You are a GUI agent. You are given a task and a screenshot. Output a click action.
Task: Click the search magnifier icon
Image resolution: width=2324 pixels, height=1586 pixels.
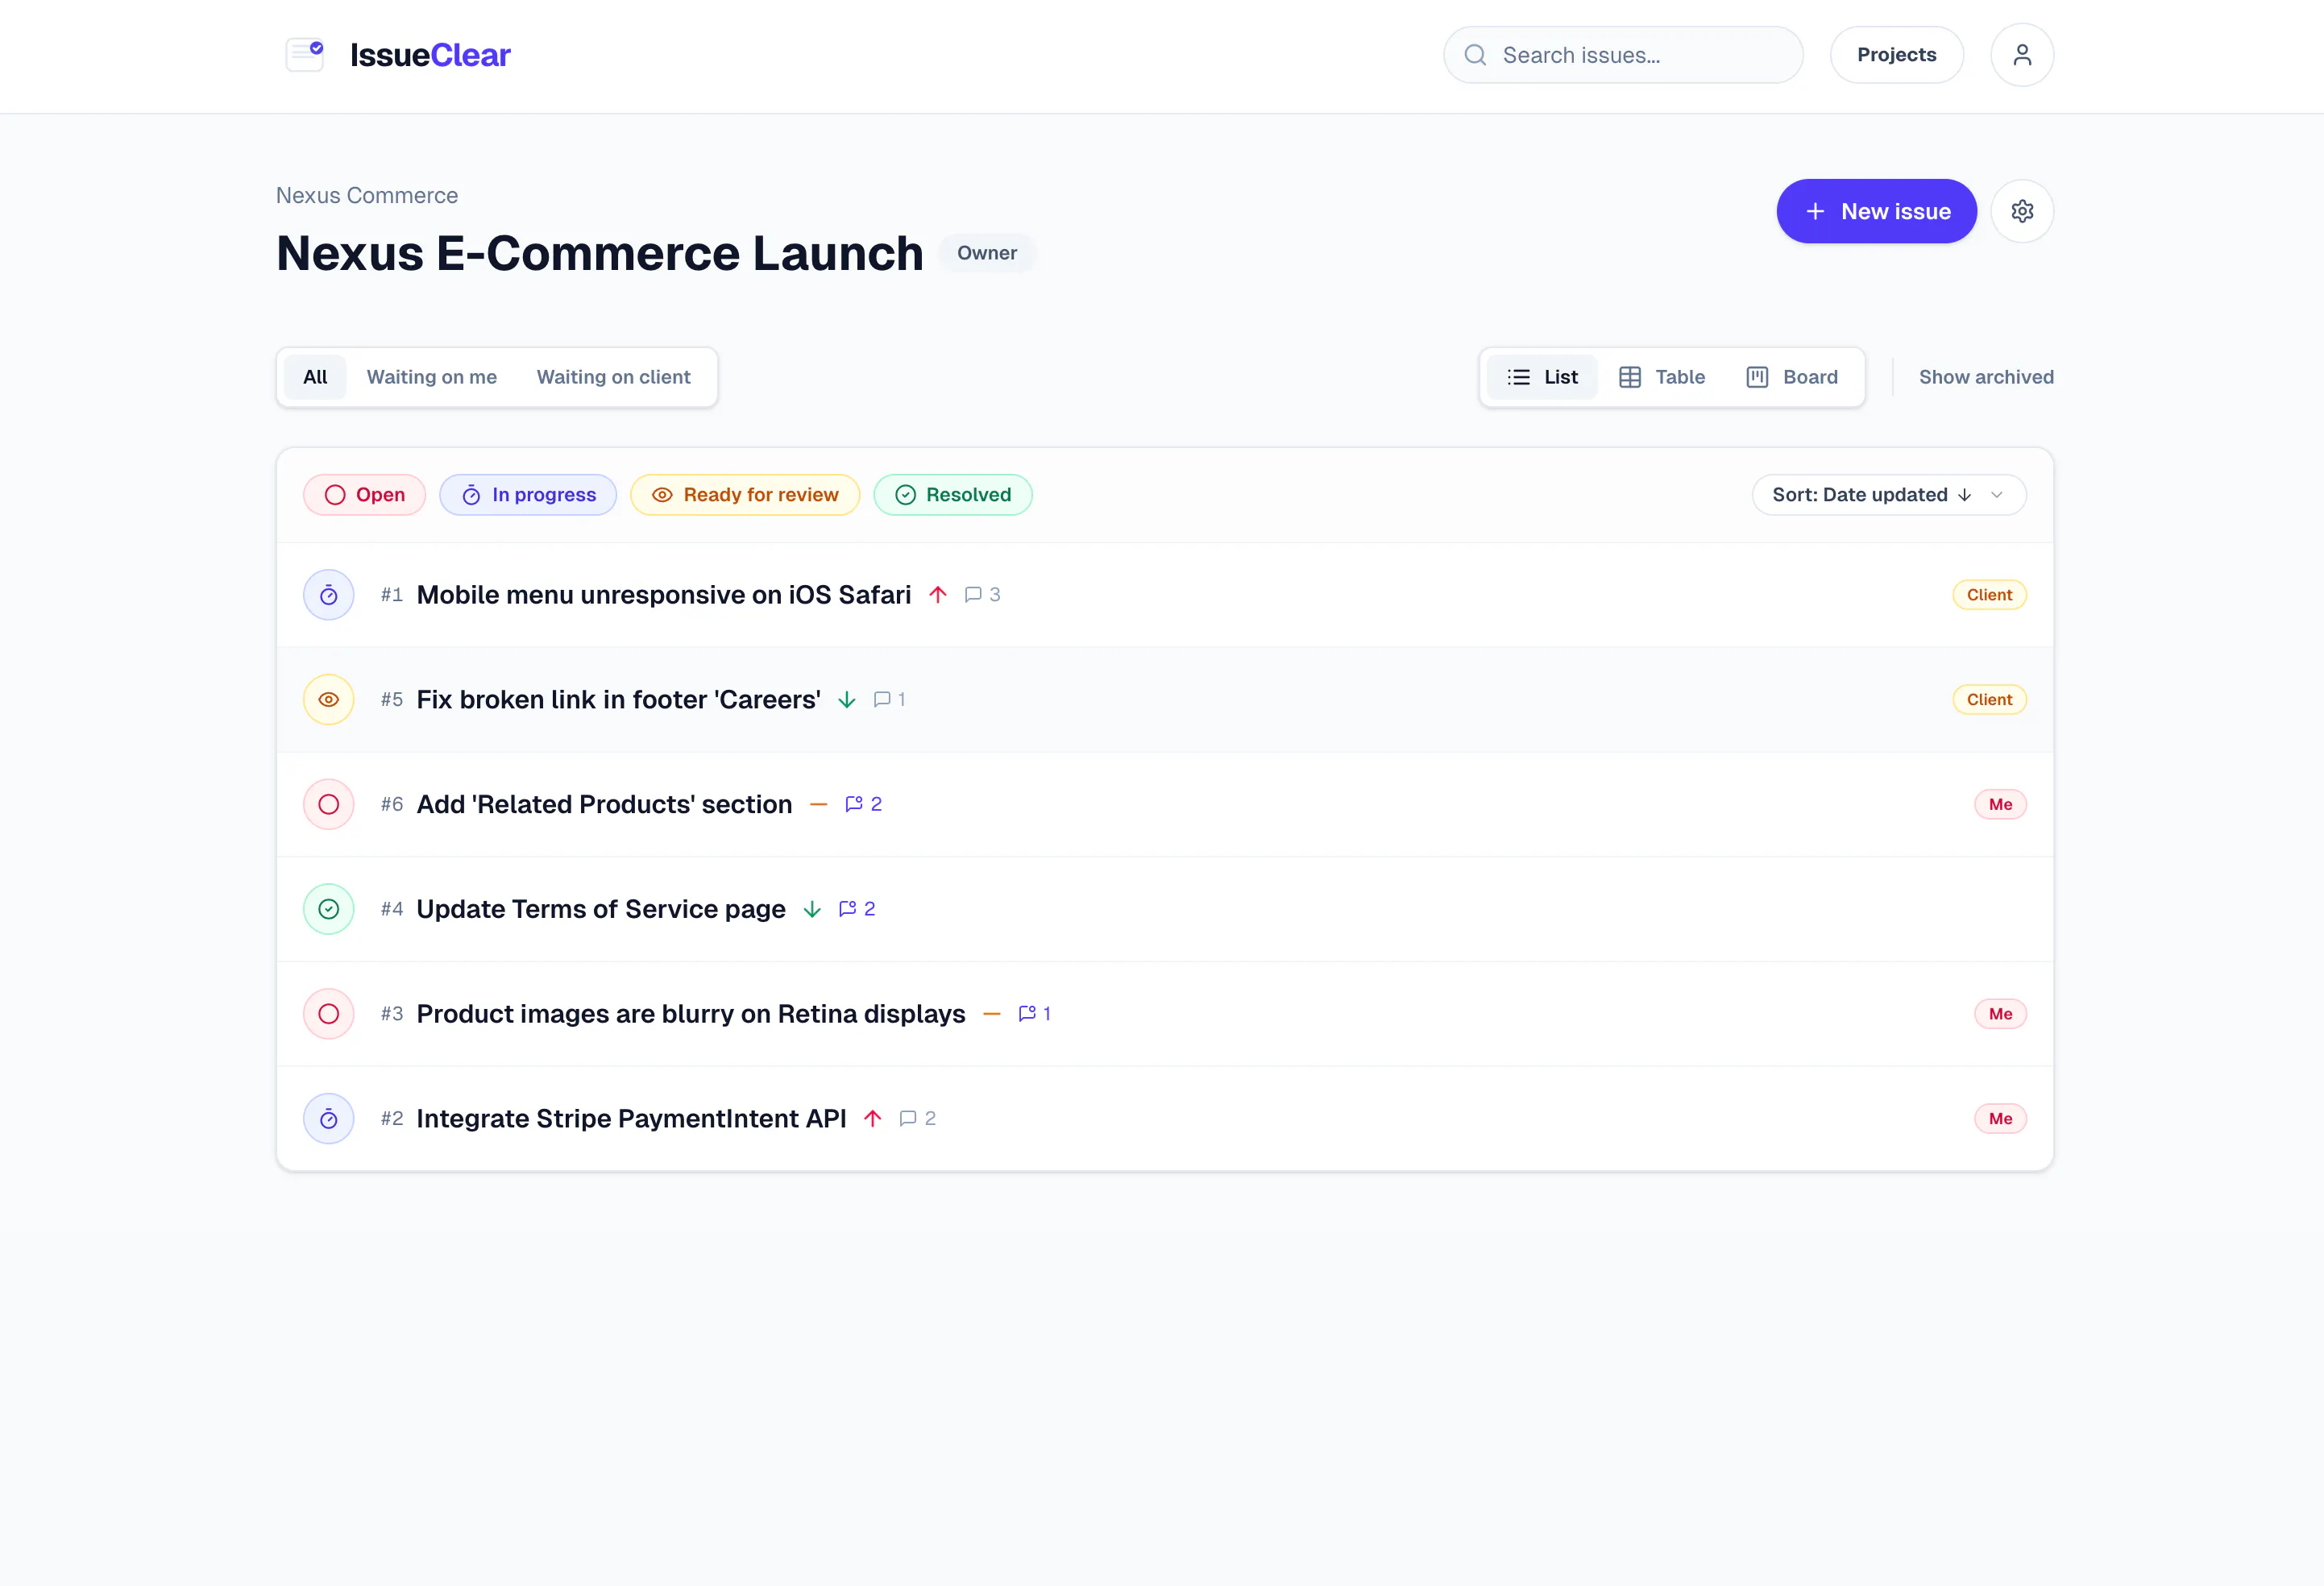(1474, 55)
